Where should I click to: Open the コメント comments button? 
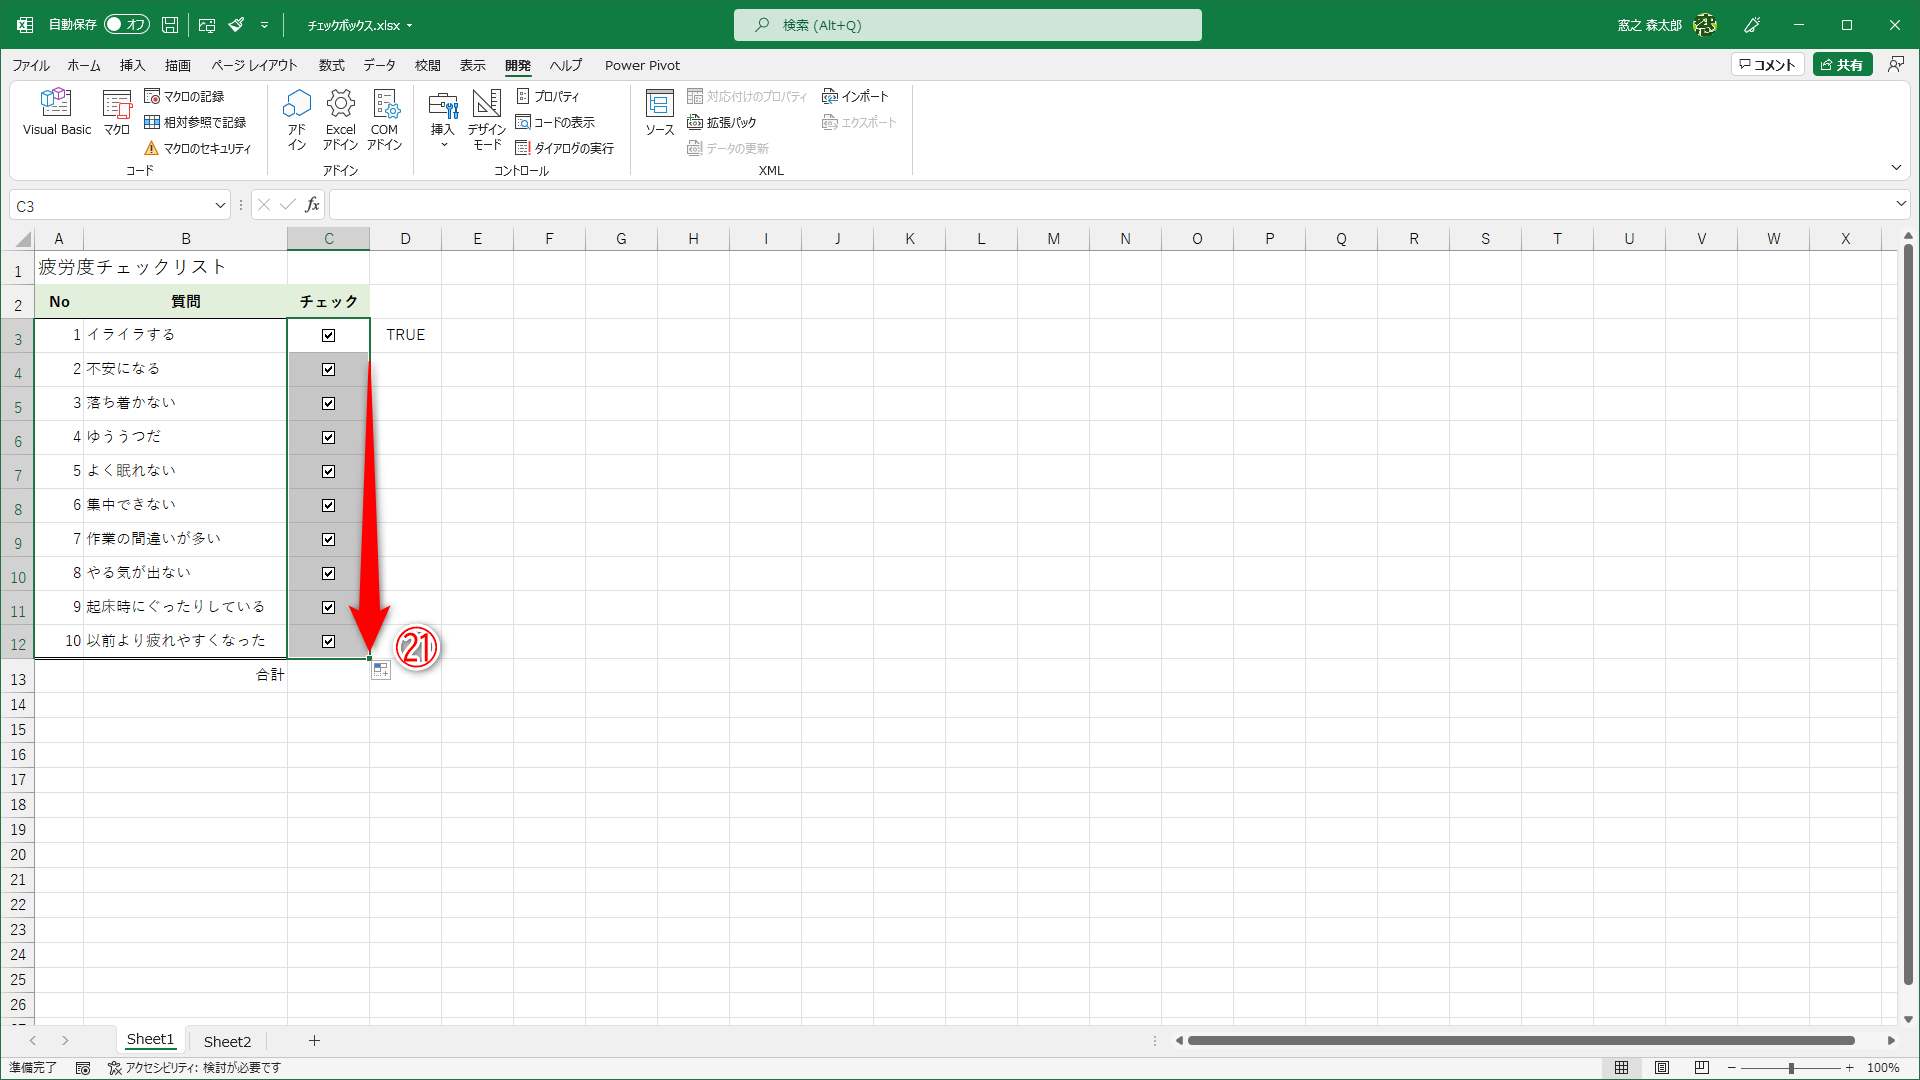1767,65
